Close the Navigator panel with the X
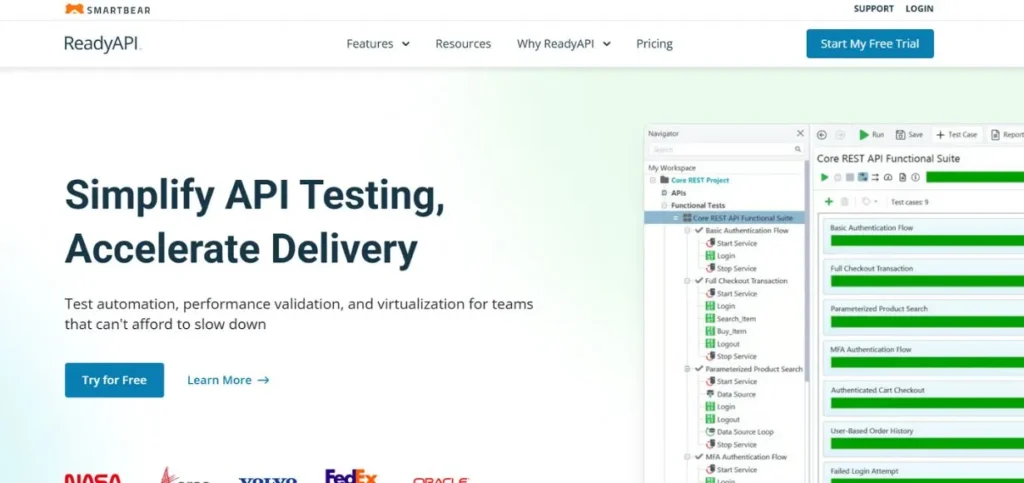This screenshot has height=483, width=1024. [800, 133]
